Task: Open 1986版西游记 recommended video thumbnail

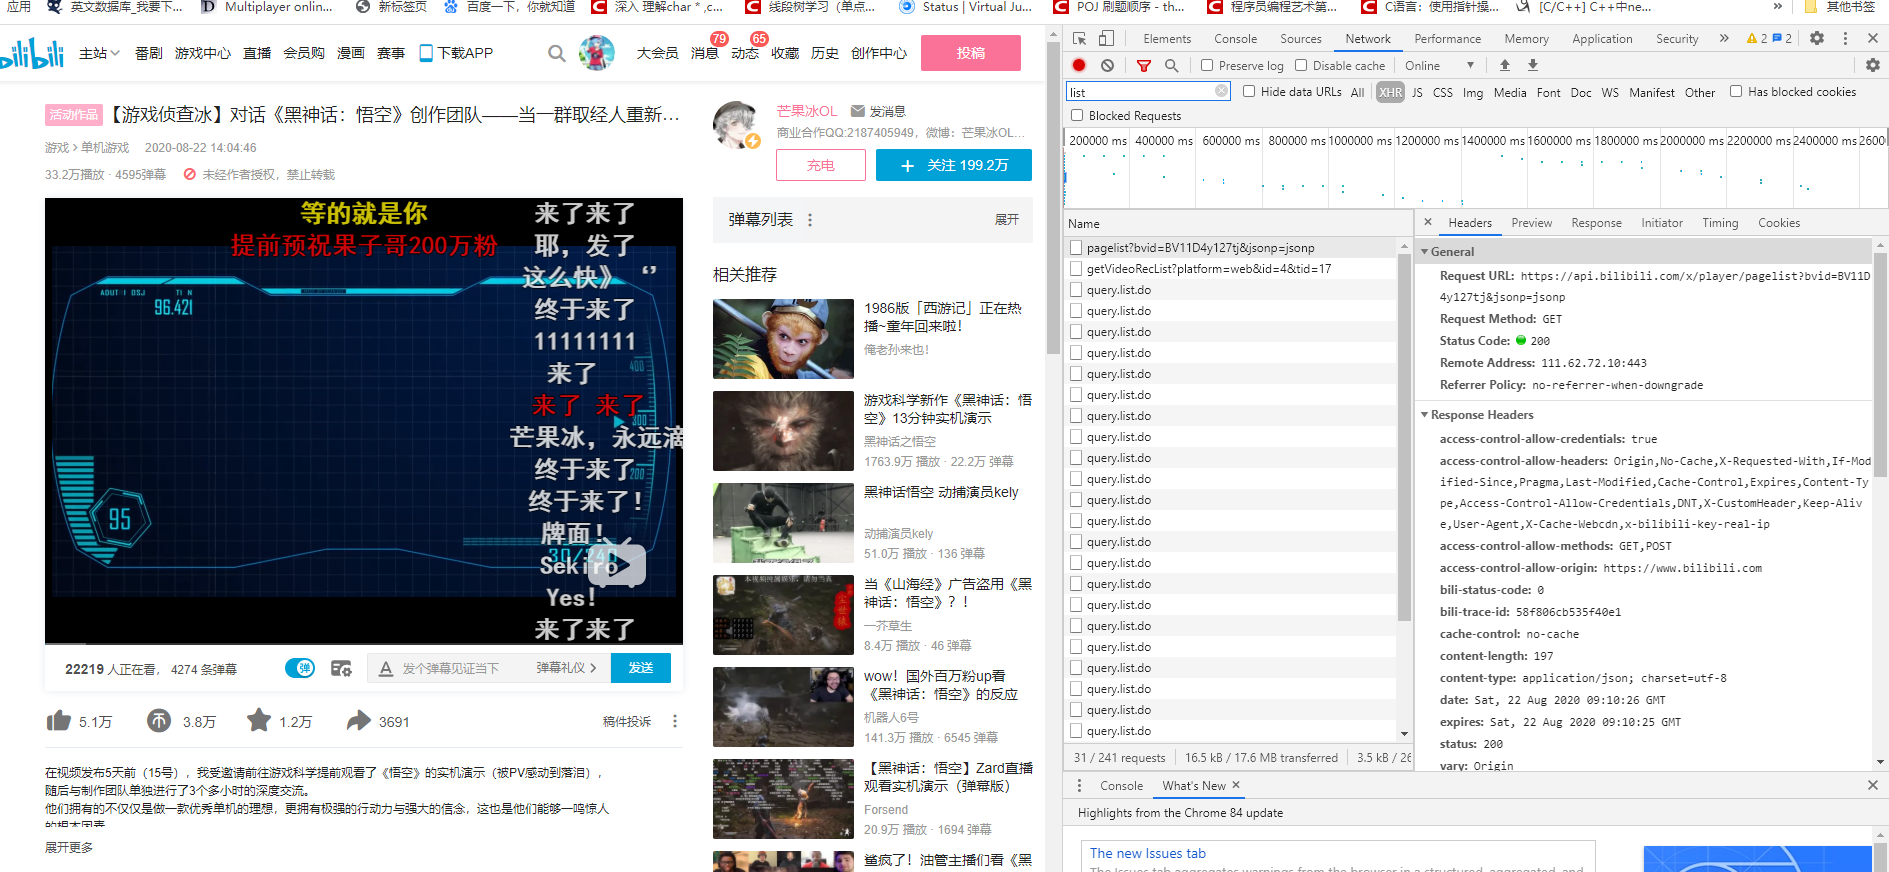Action: pos(783,339)
